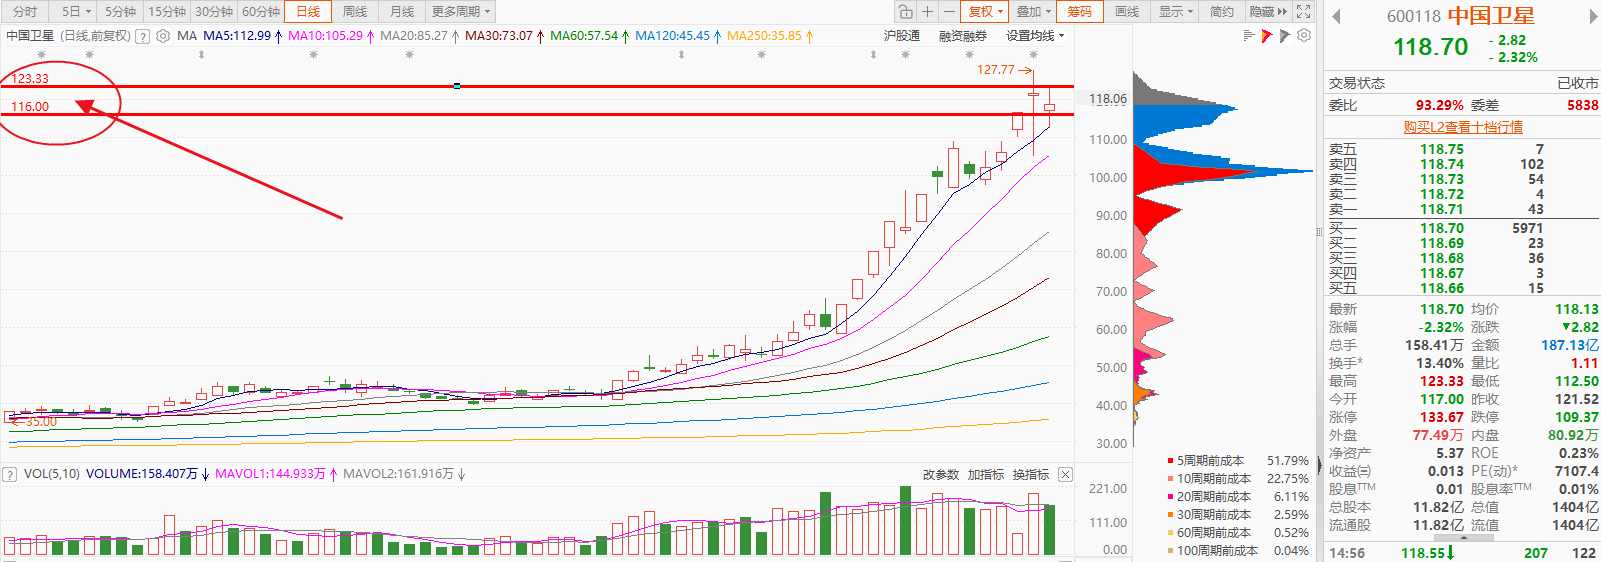Image resolution: width=1601 pixels, height=562 pixels.
Task: Switch to 60分钟 chart period
Action: pyautogui.click(x=261, y=12)
